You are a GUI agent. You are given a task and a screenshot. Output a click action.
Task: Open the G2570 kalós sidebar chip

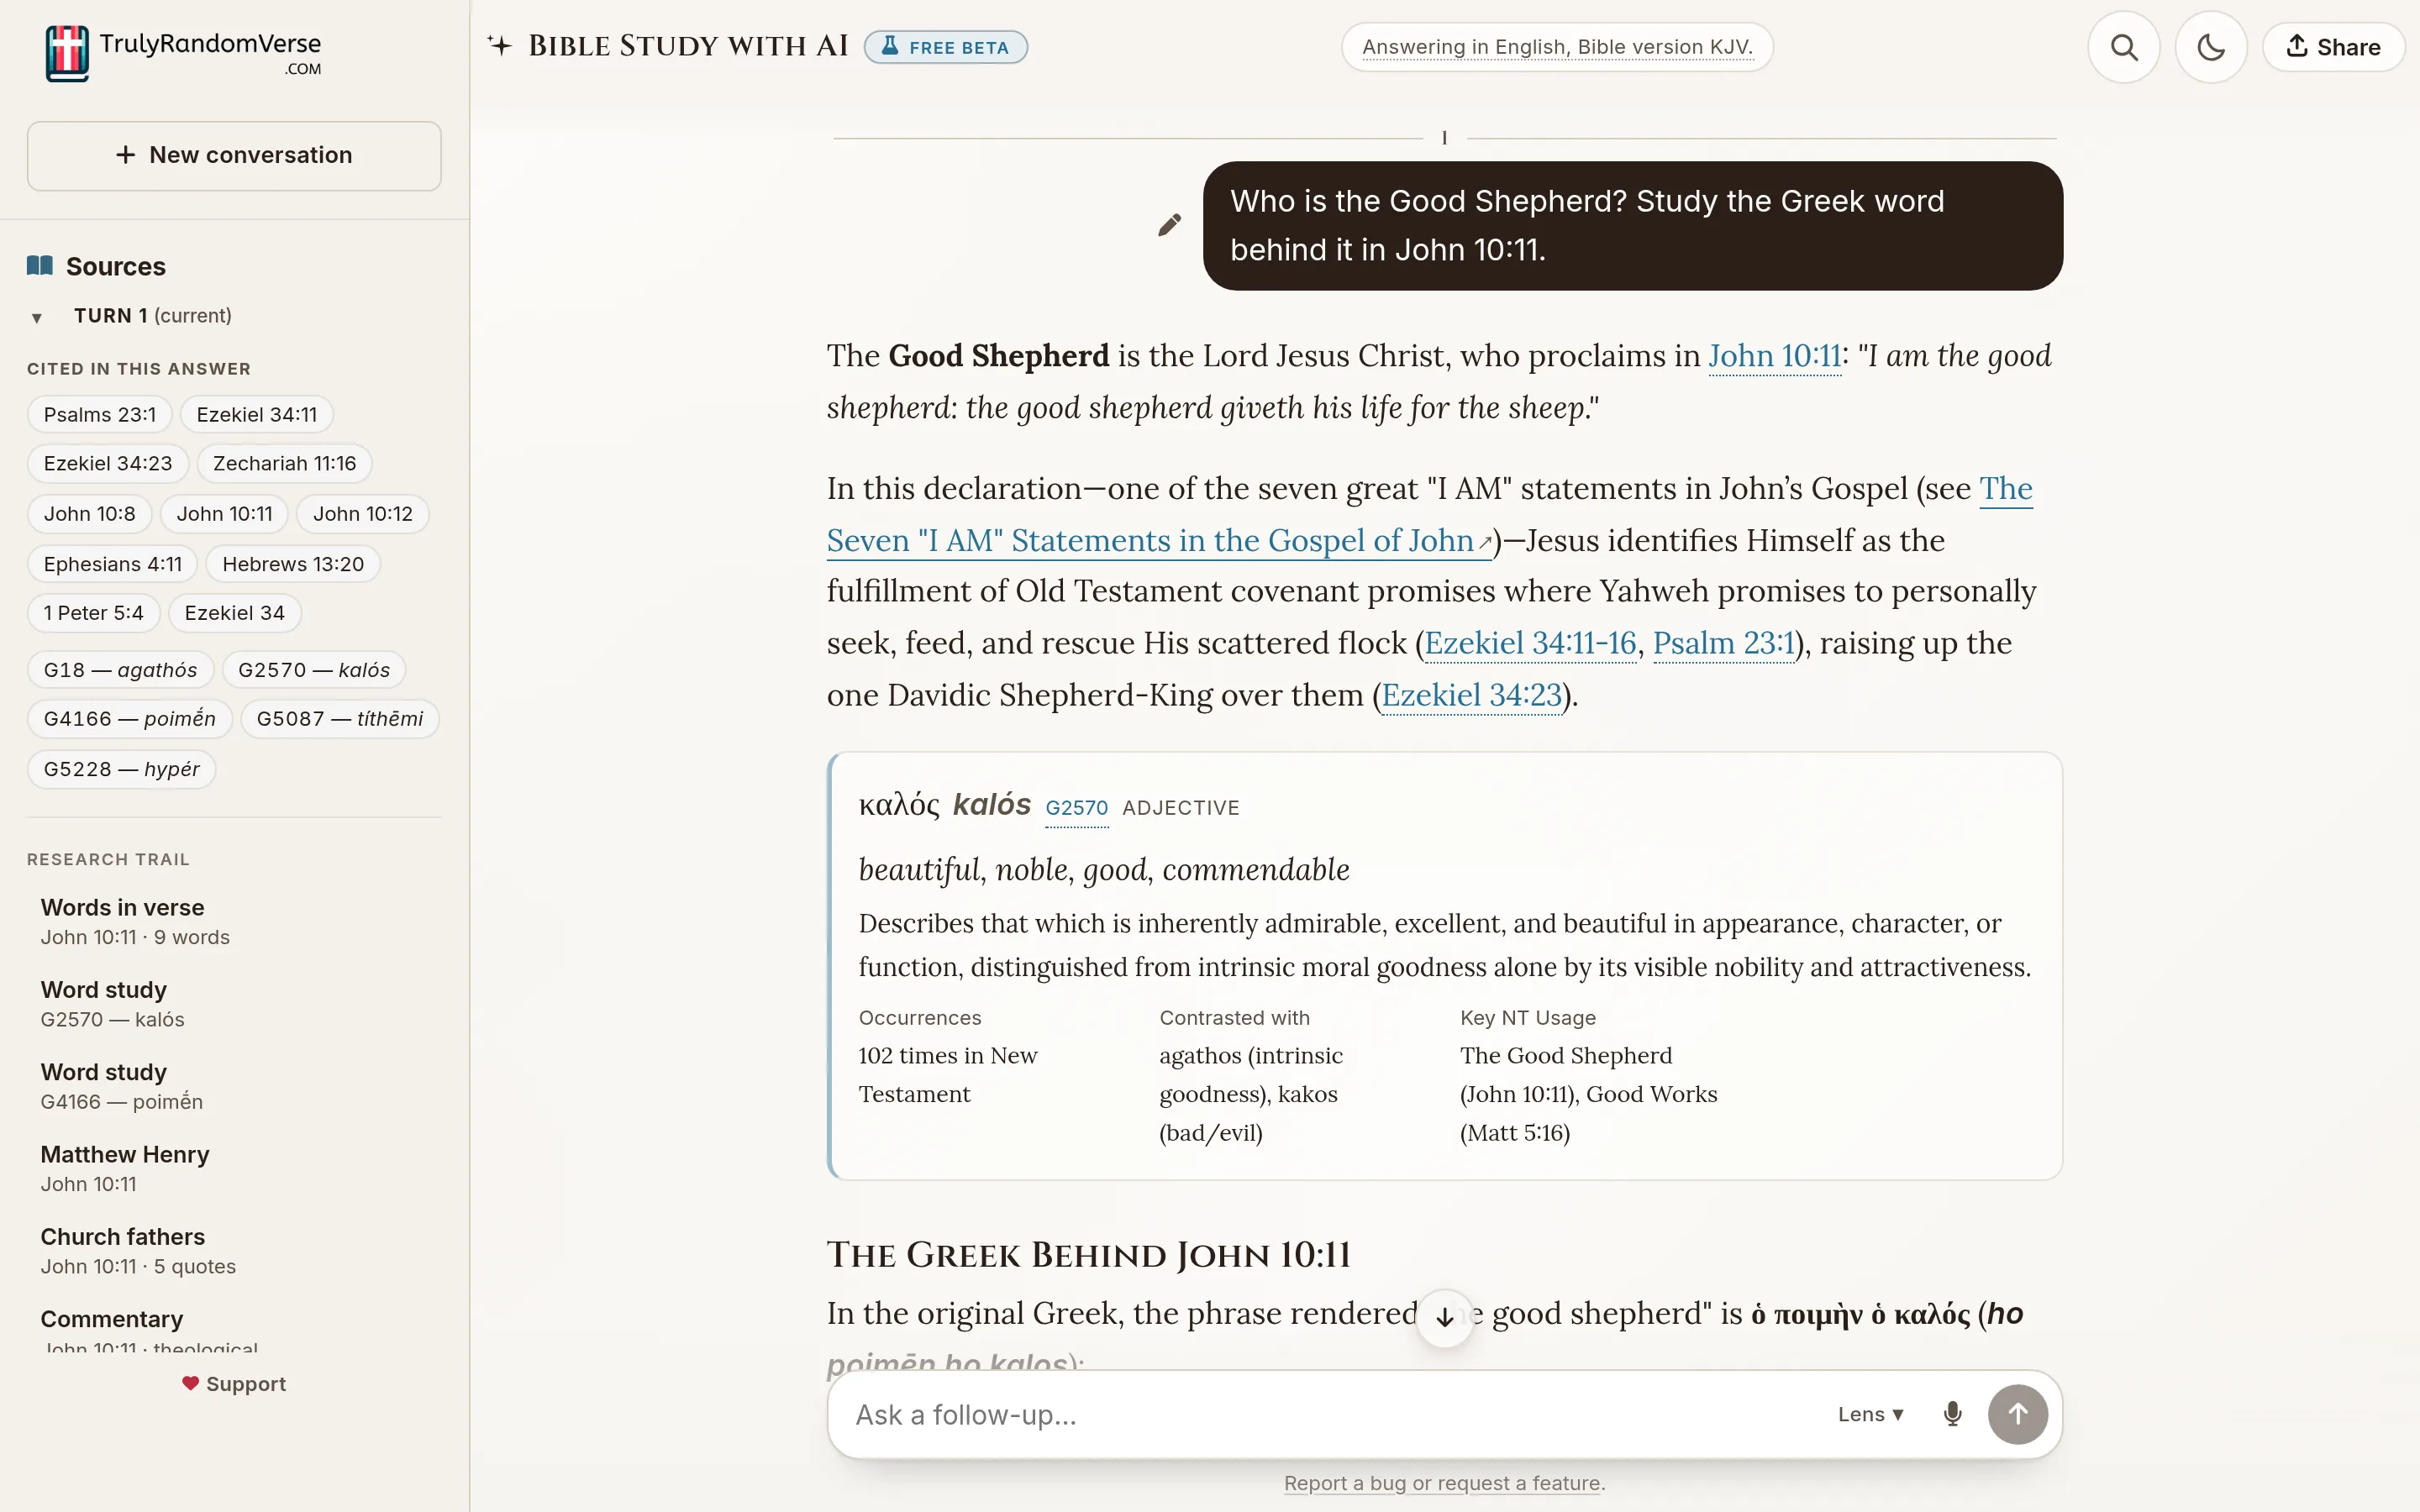pyautogui.click(x=314, y=670)
